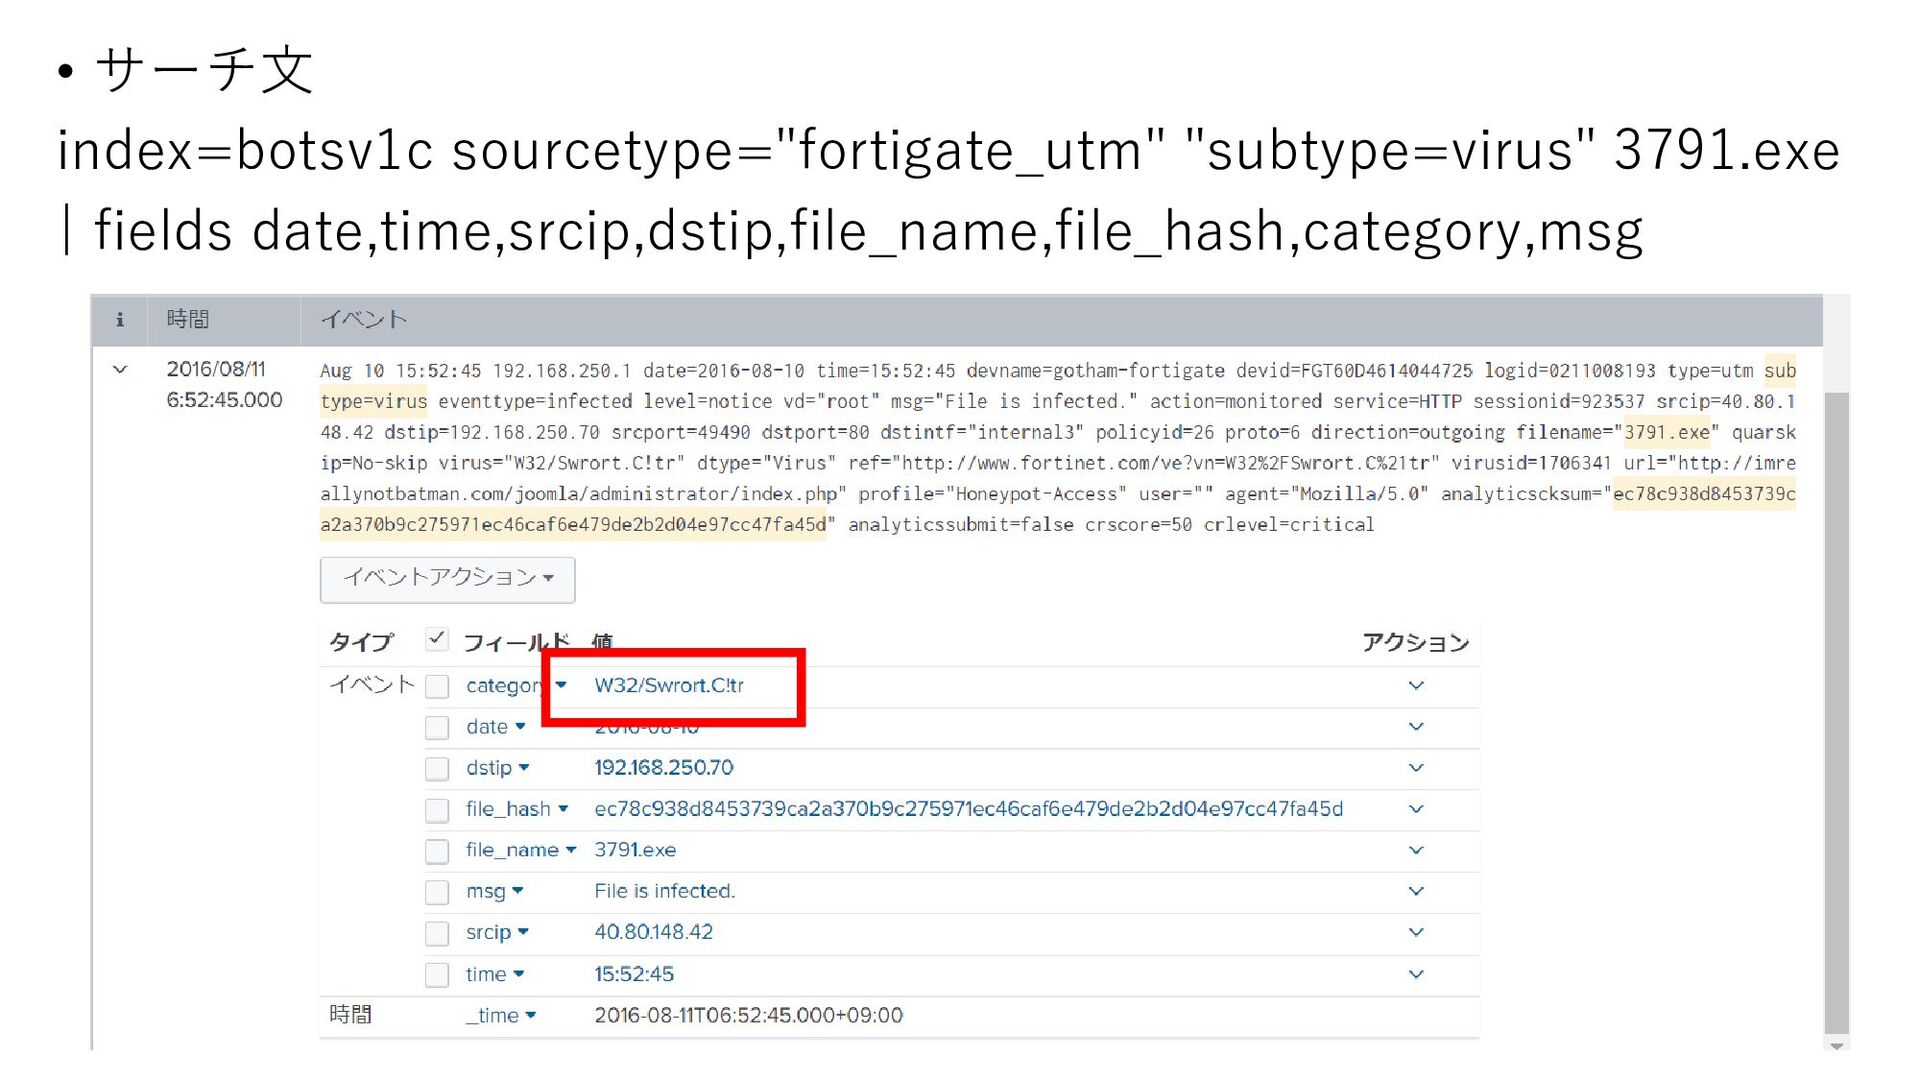The image size is (1920, 1080).
Task: Collapse the event row chevron
Action: (120, 369)
